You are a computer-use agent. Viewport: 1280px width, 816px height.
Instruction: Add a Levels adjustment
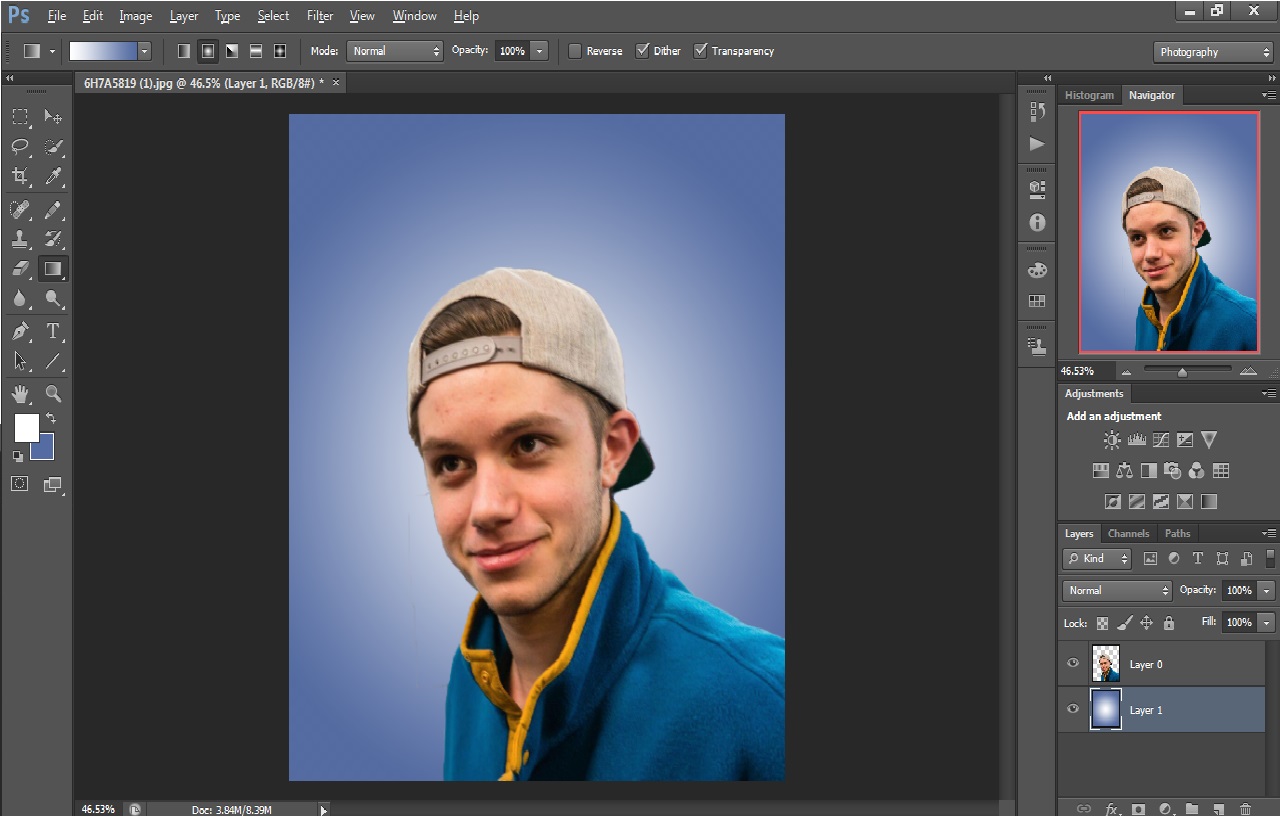tap(1136, 440)
